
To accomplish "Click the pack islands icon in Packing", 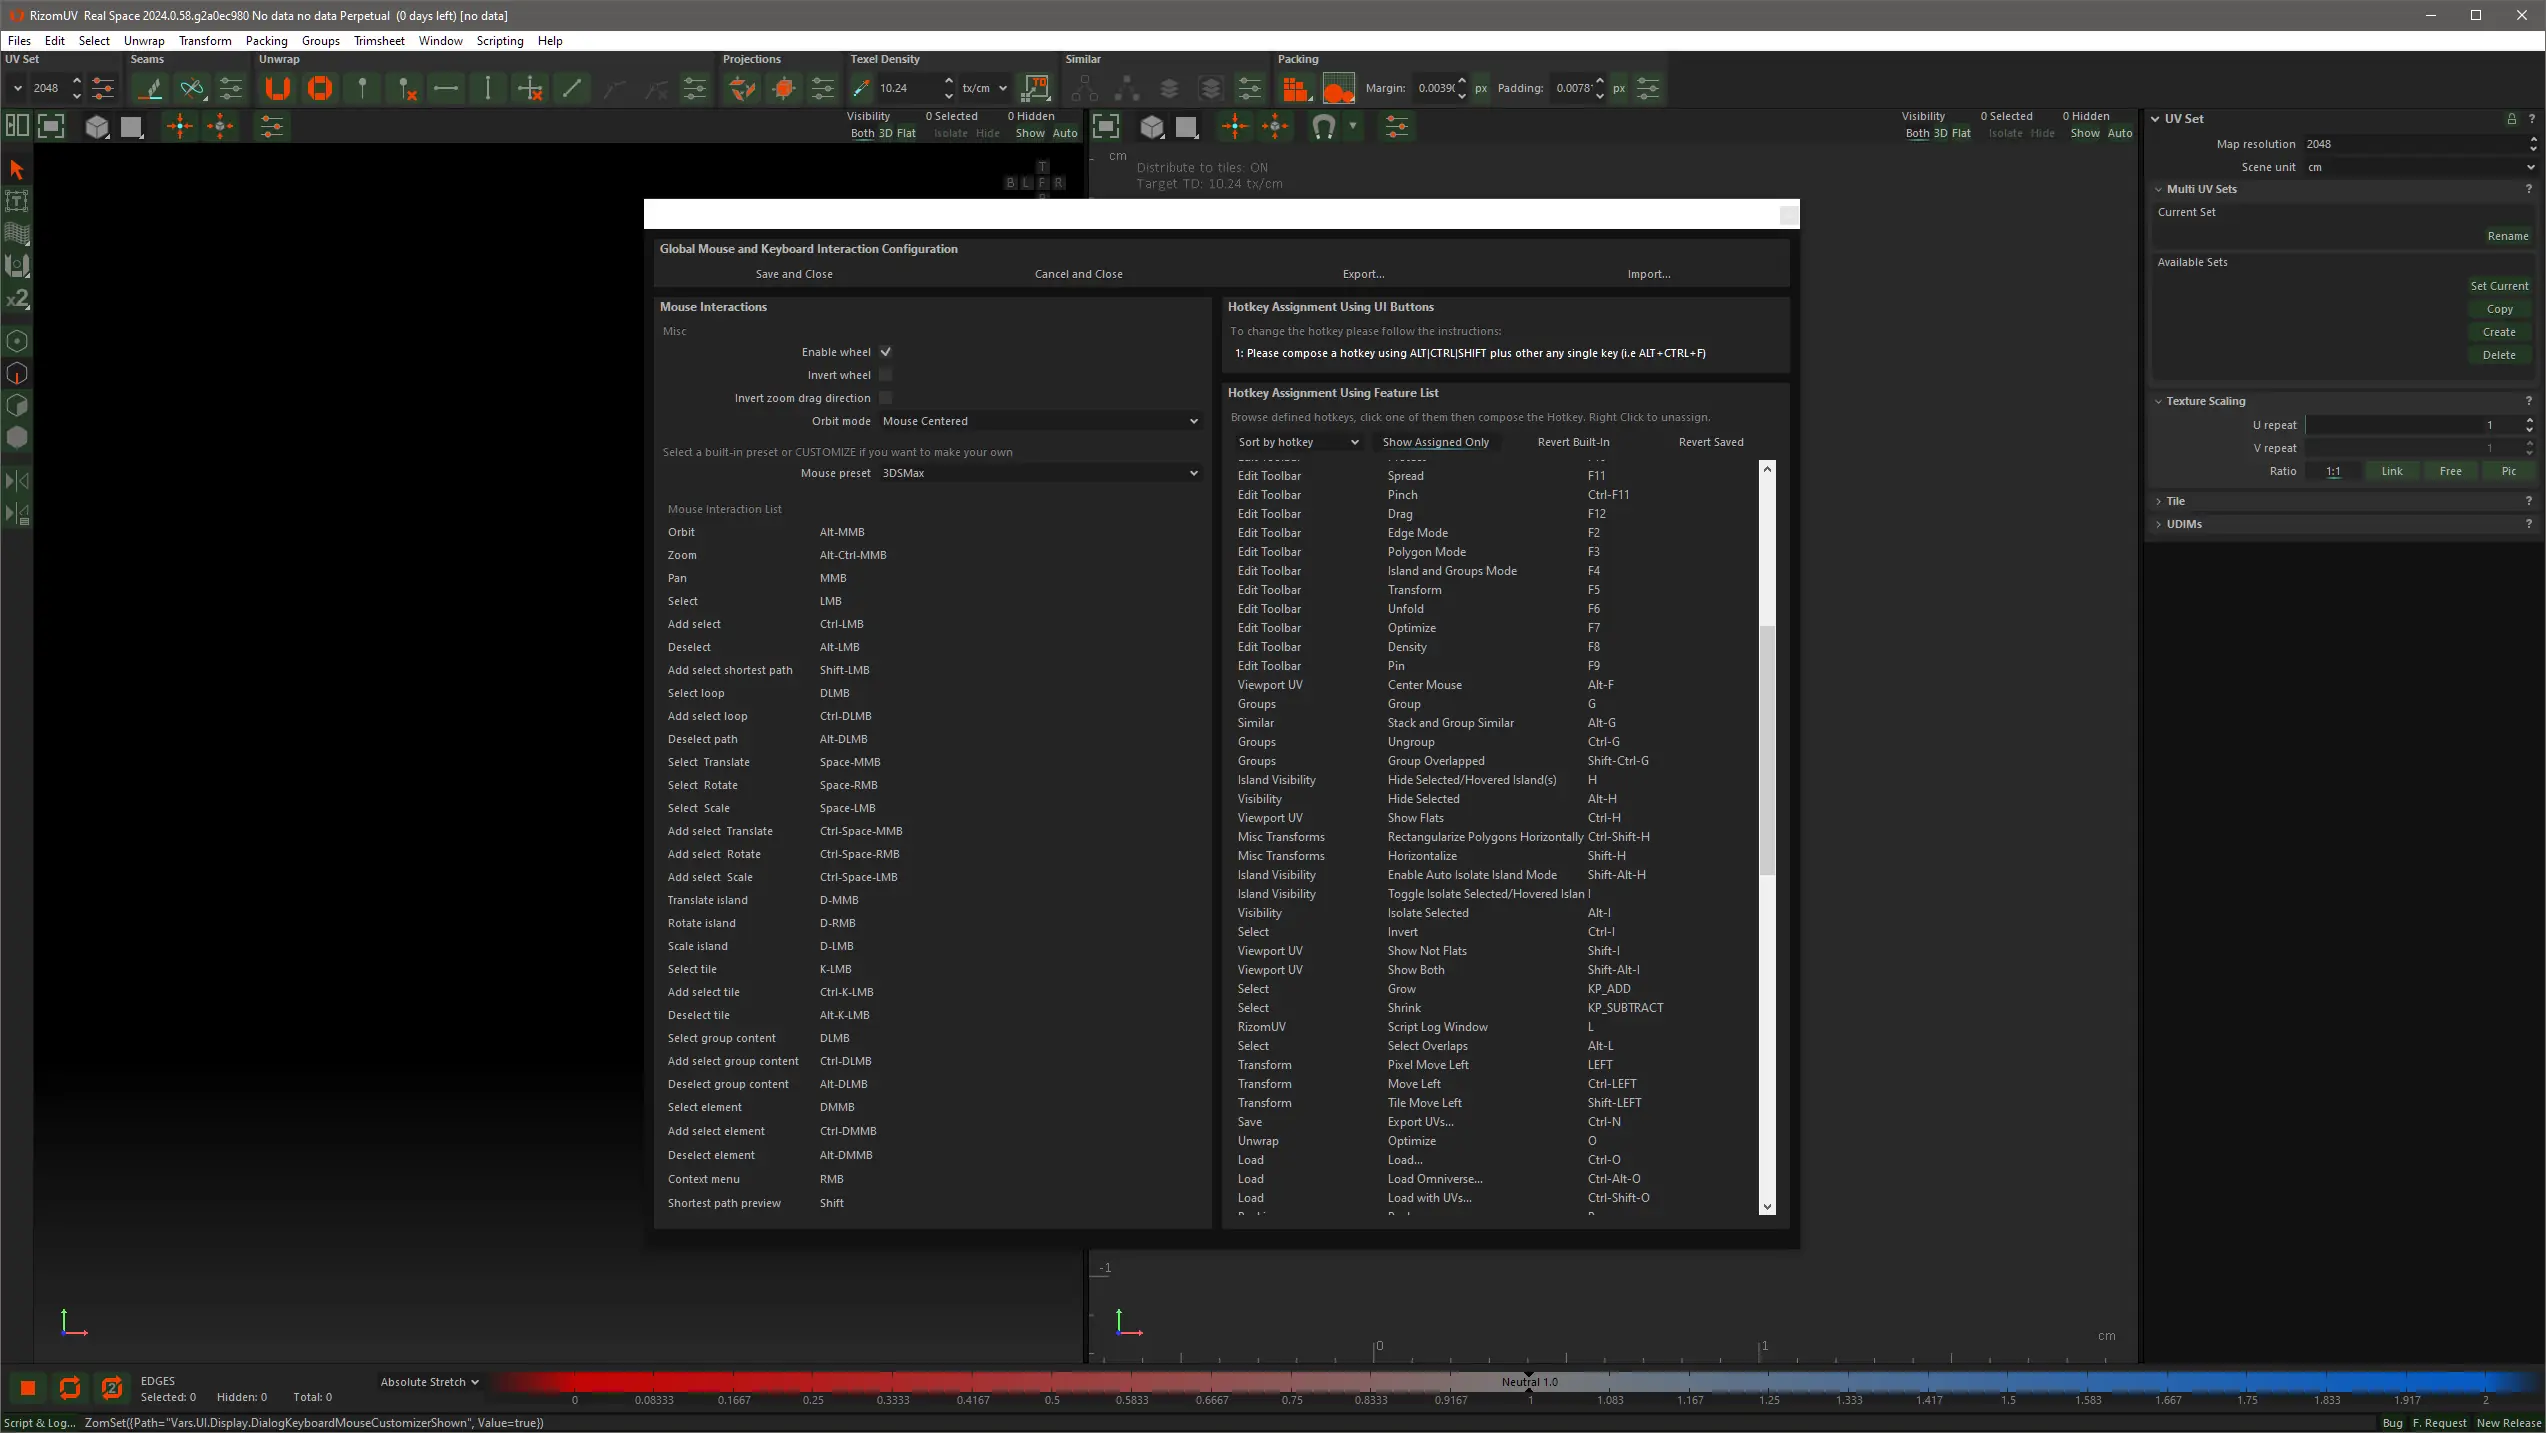I will [1295, 88].
